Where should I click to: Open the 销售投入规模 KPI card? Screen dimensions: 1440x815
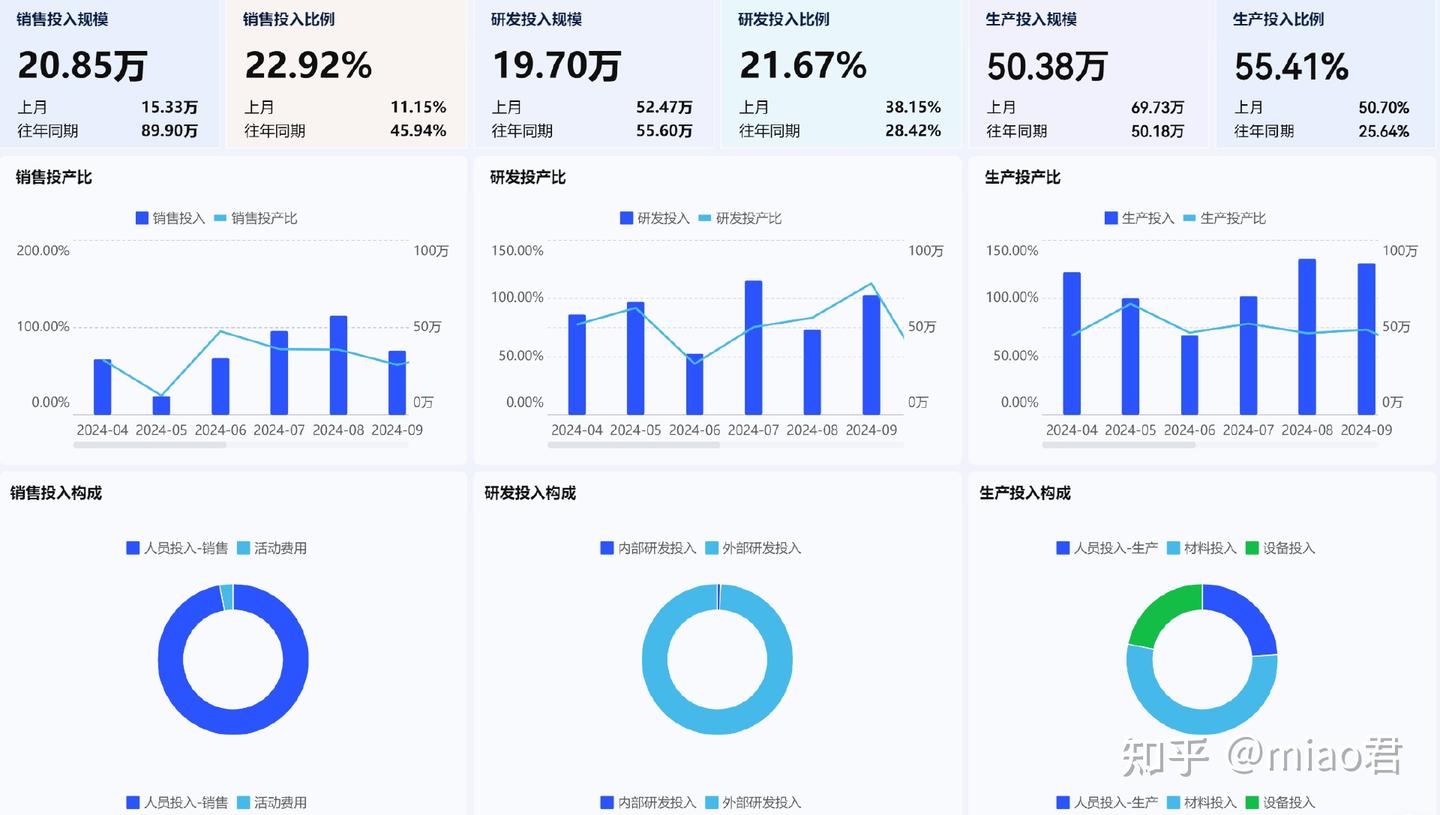[x=110, y=75]
